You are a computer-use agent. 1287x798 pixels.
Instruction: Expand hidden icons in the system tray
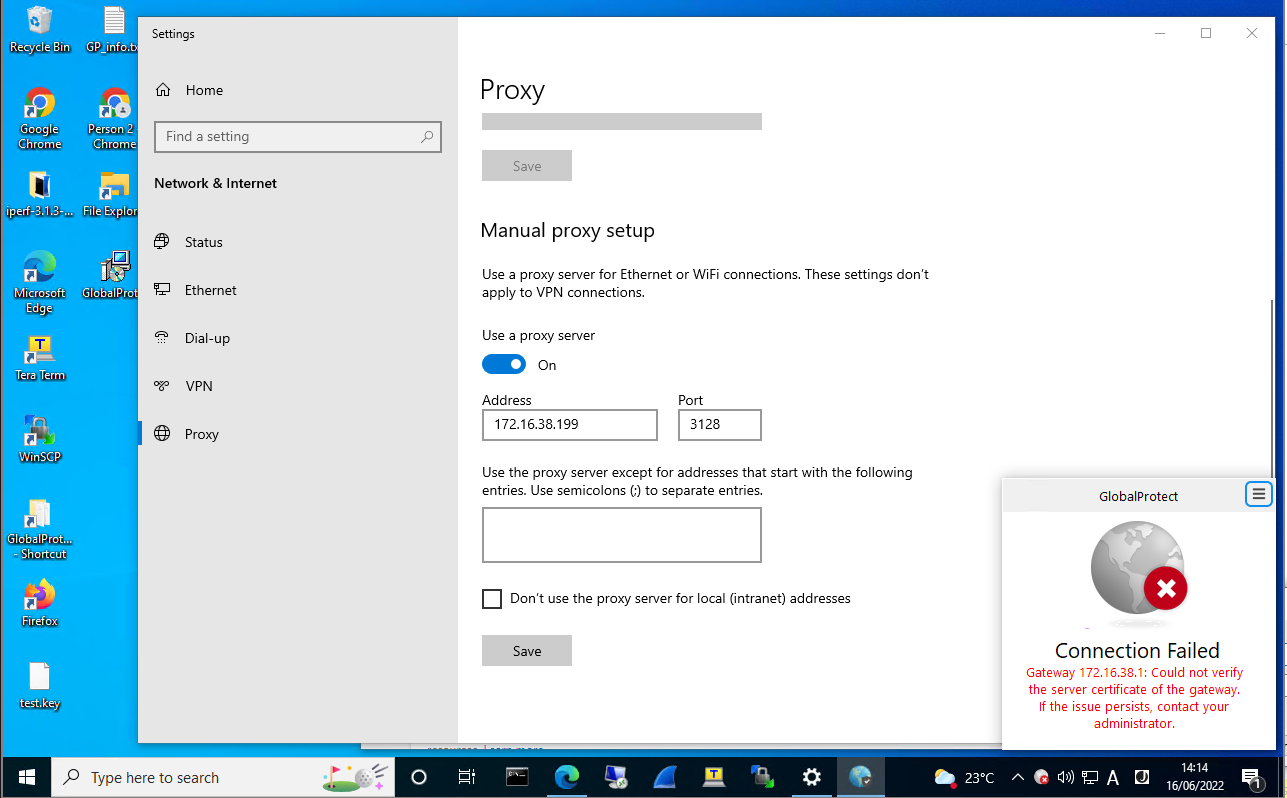(x=1017, y=776)
